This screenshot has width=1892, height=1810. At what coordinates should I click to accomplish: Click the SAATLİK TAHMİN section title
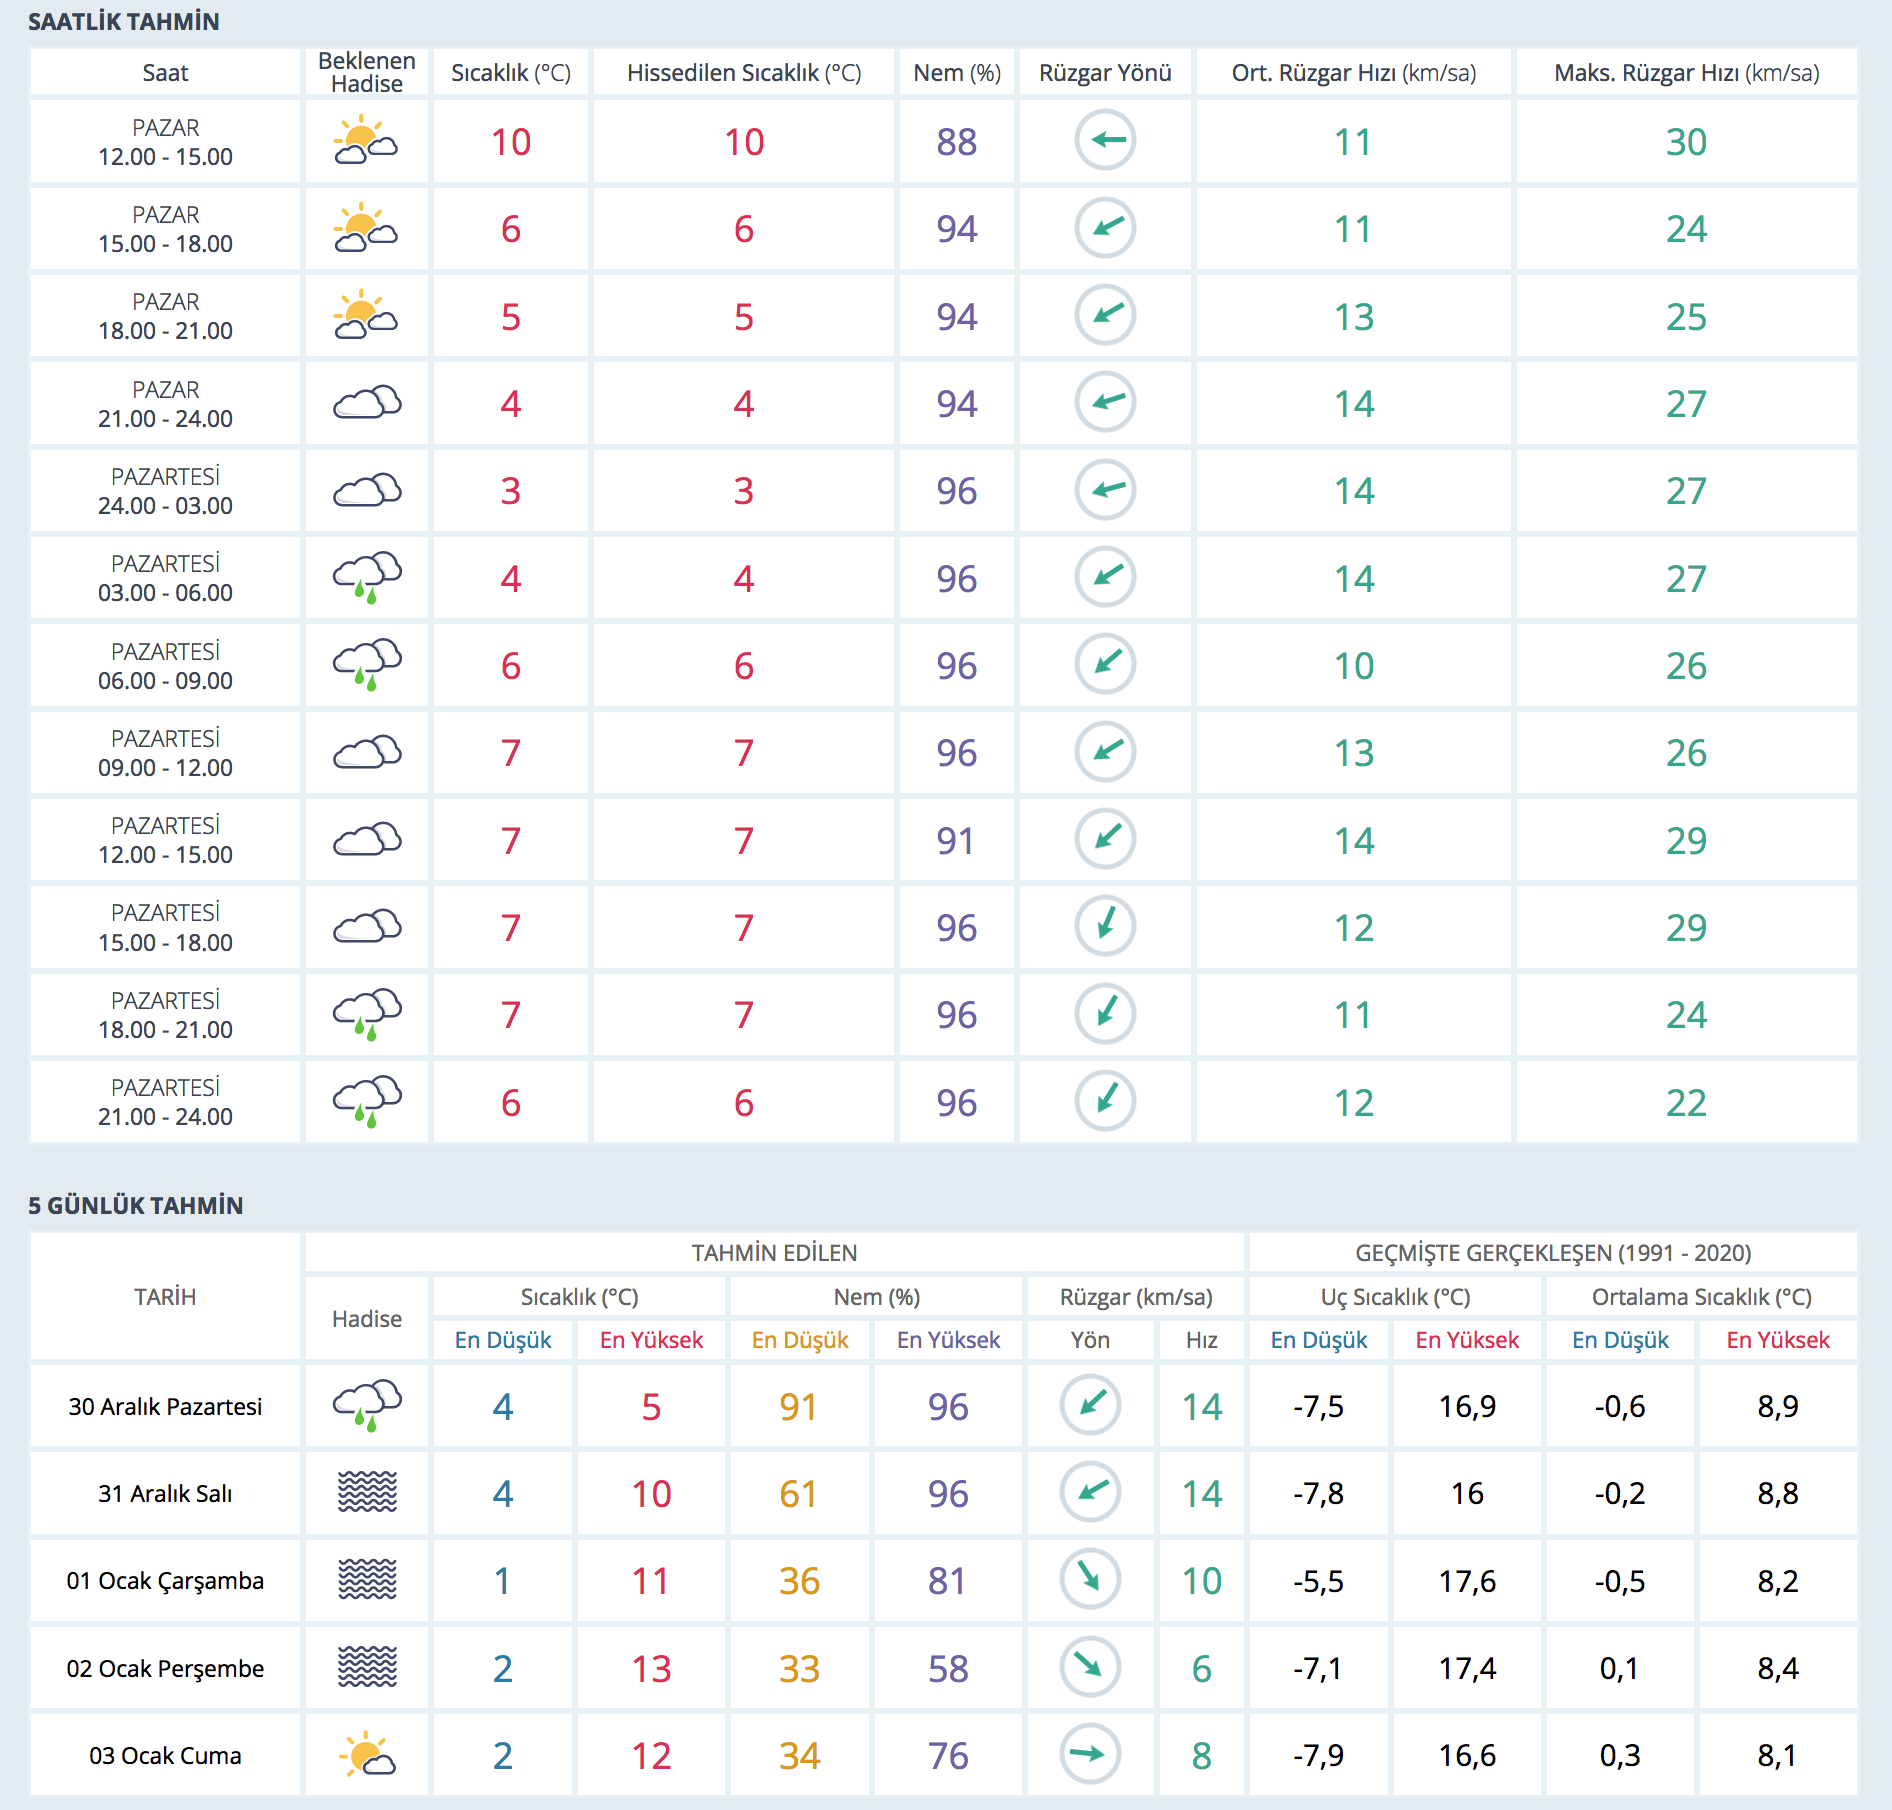coord(123,22)
